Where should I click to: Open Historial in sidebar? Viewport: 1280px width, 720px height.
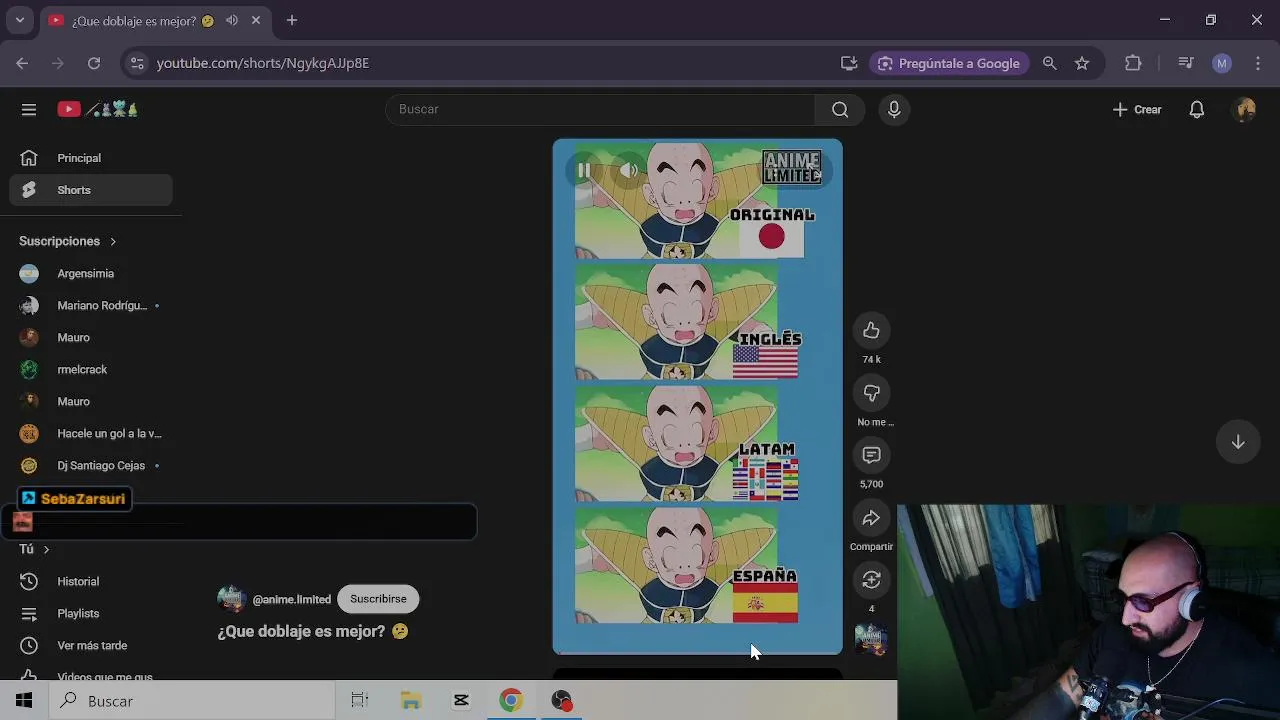[91, 581]
